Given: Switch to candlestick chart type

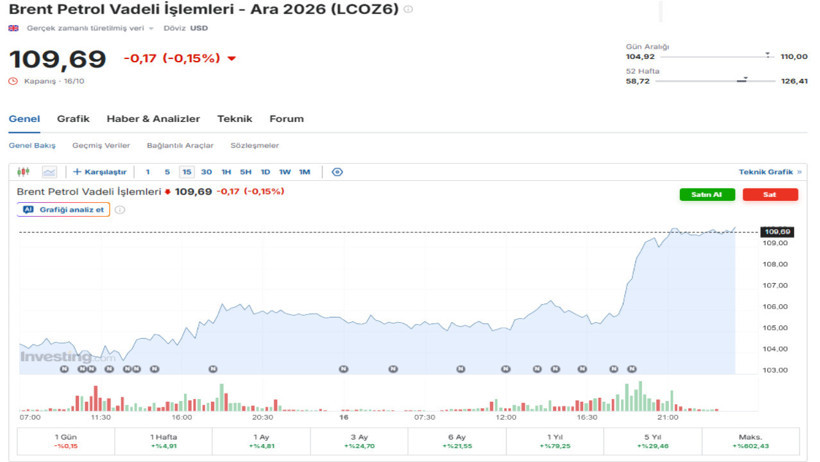Looking at the screenshot, I should click(23, 172).
